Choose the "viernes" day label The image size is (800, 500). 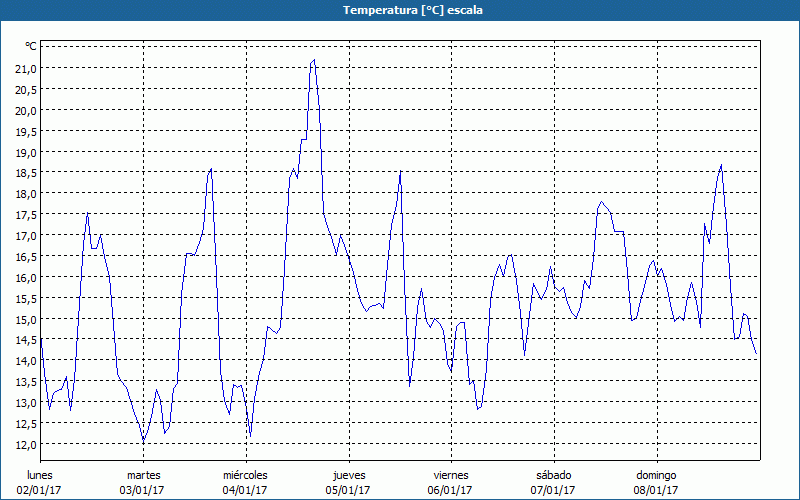click(450, 475)
